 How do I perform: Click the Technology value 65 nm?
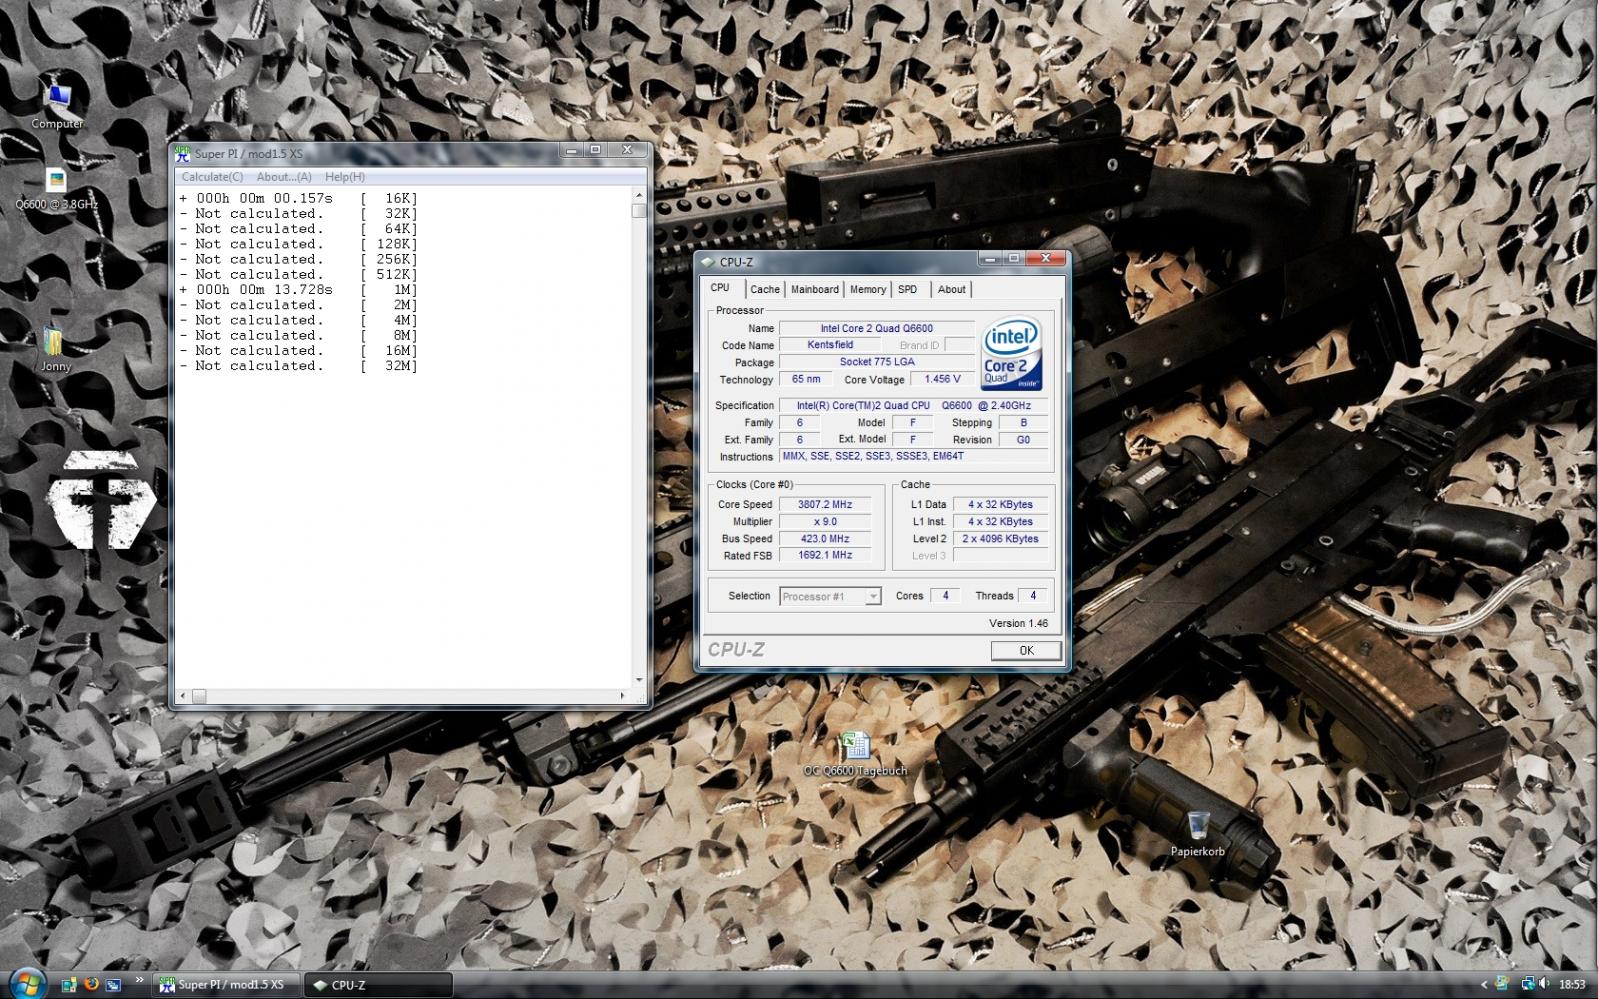pyautogui.click(x=806, y=380)
